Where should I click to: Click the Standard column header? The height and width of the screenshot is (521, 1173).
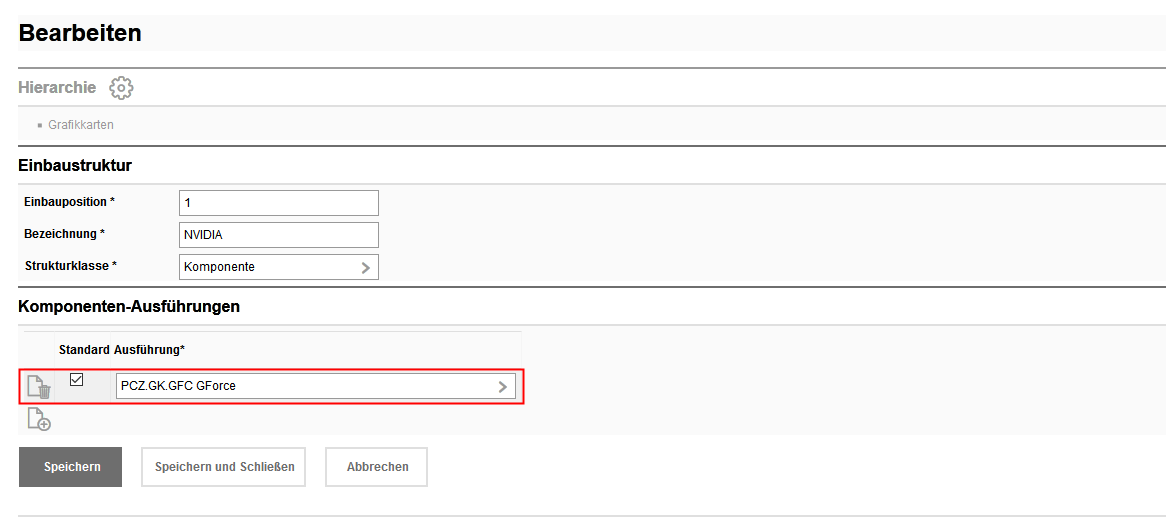[x=84, y=350]
